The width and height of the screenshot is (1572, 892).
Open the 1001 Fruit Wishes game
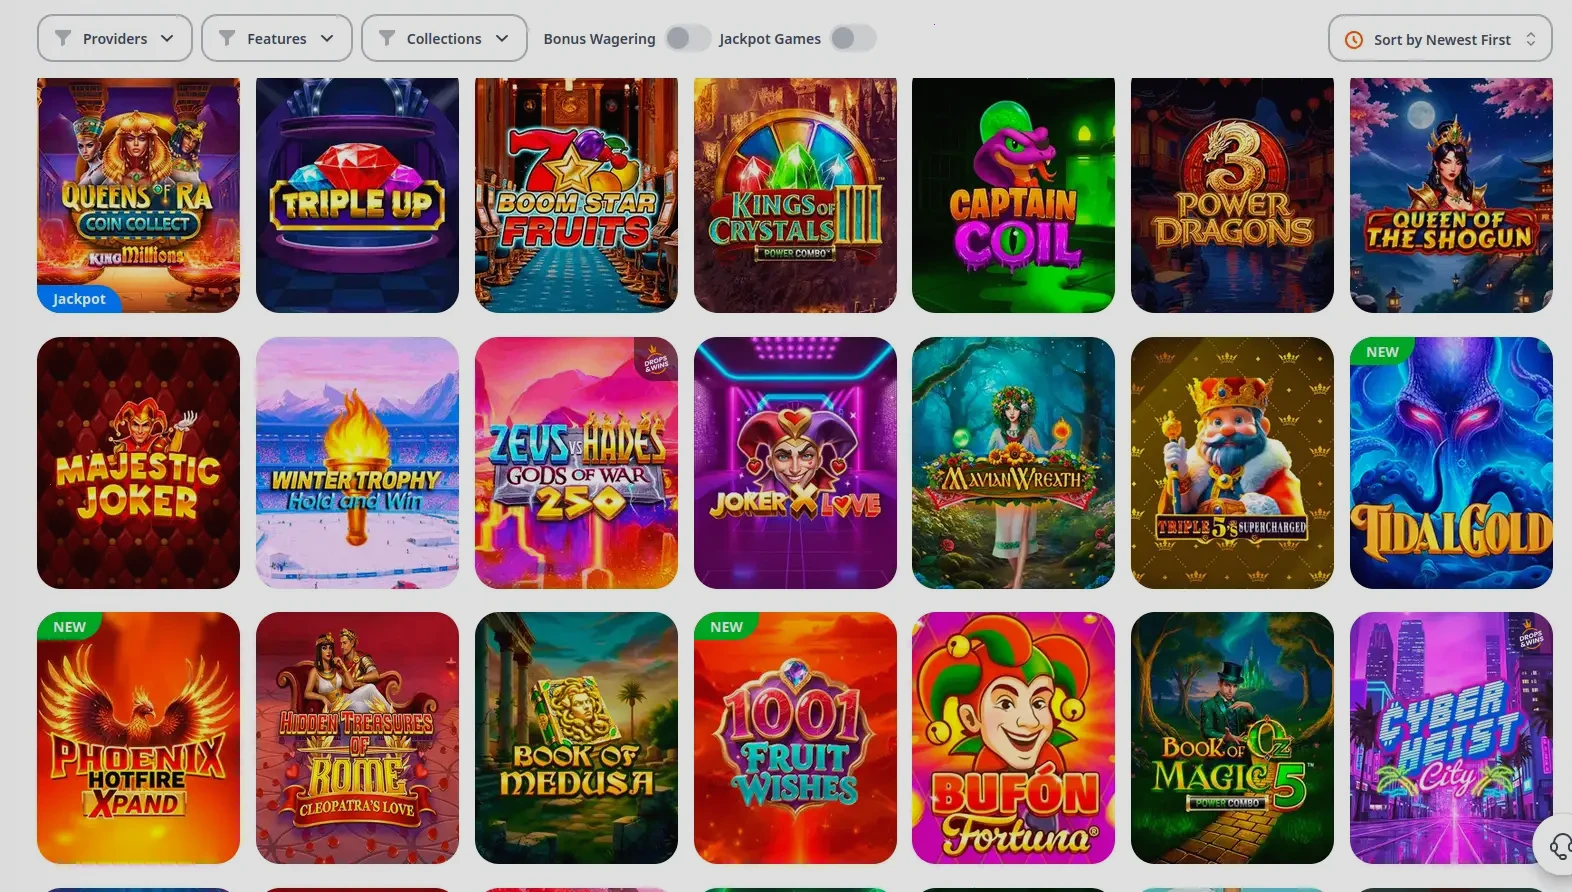coord(795,738)
